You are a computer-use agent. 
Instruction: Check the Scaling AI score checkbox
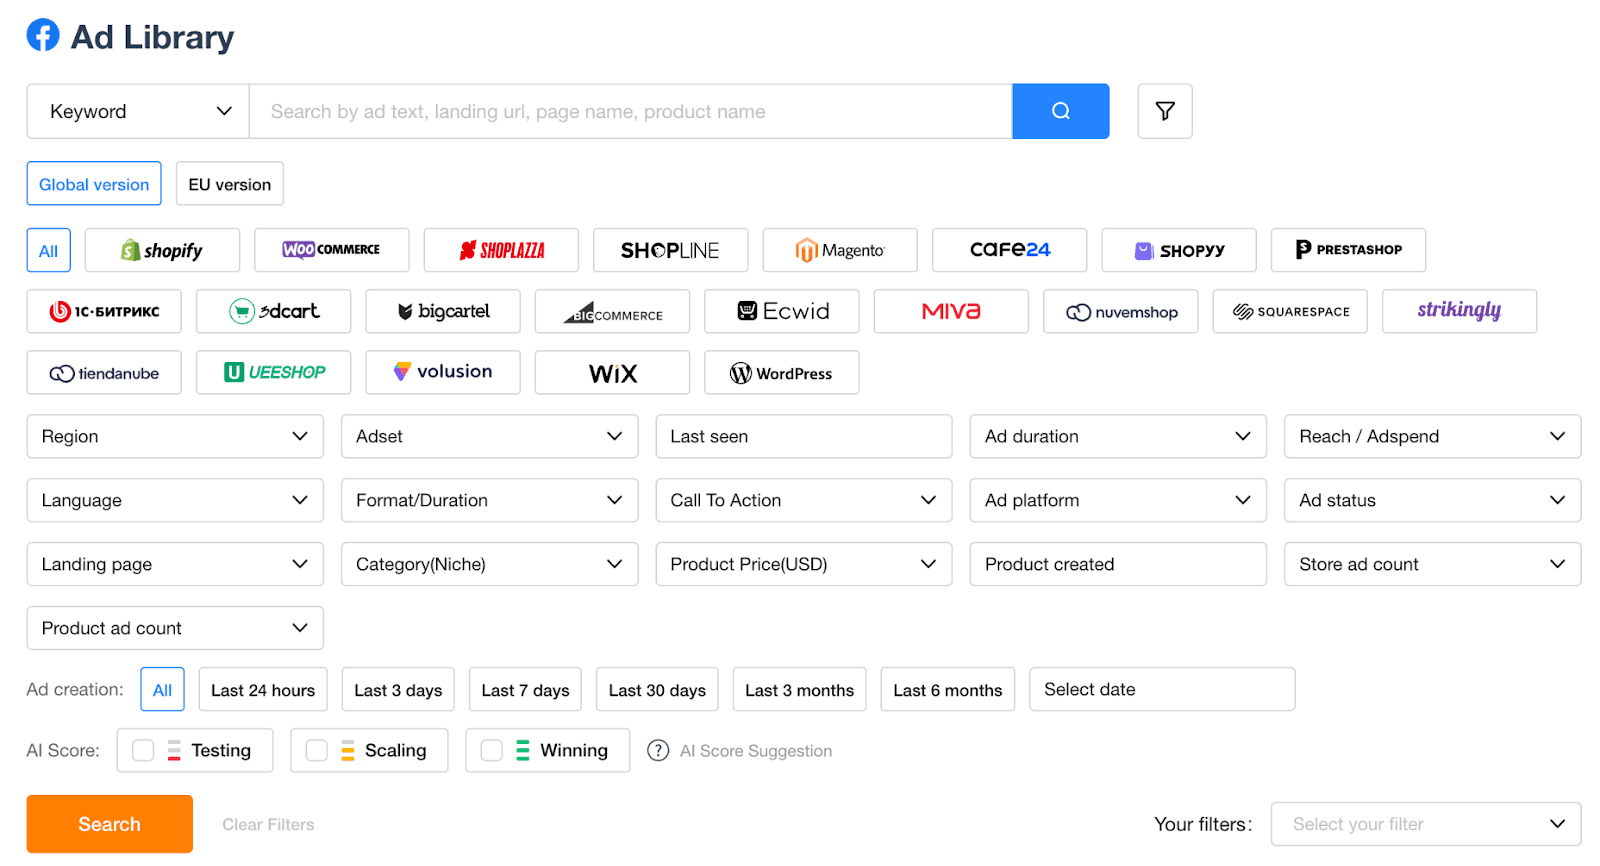click(317, 750)
